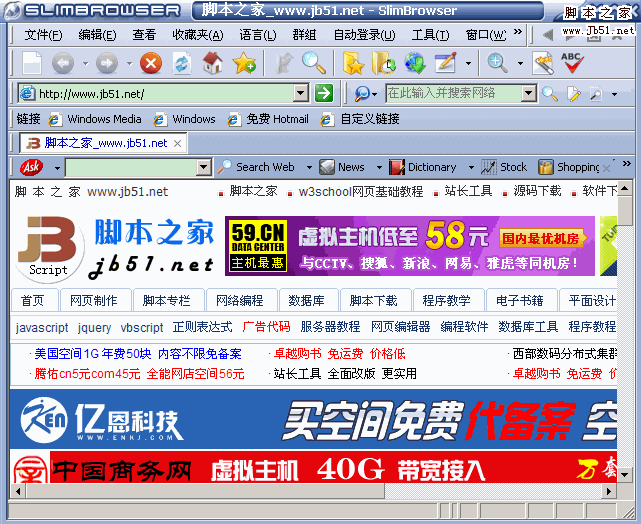Expand the address bar URL dropdown
The width and height of the screenshot is (641, 524).
point(301,93)
